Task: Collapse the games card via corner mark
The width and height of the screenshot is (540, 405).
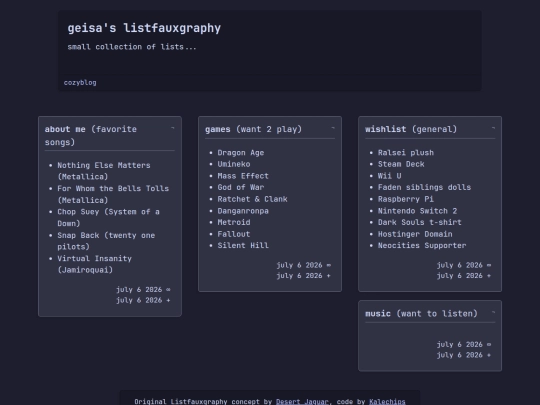Action: coord(333,128)
